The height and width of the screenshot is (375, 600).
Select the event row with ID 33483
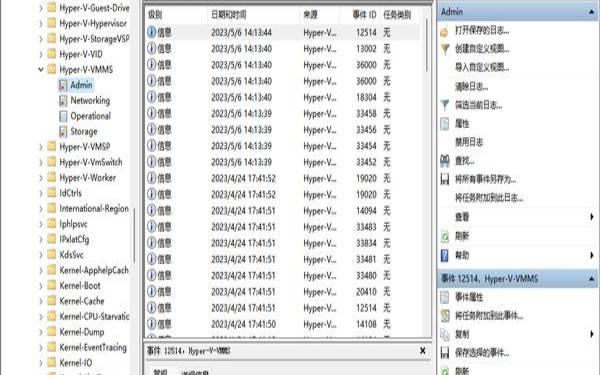(x=282, y=227)
